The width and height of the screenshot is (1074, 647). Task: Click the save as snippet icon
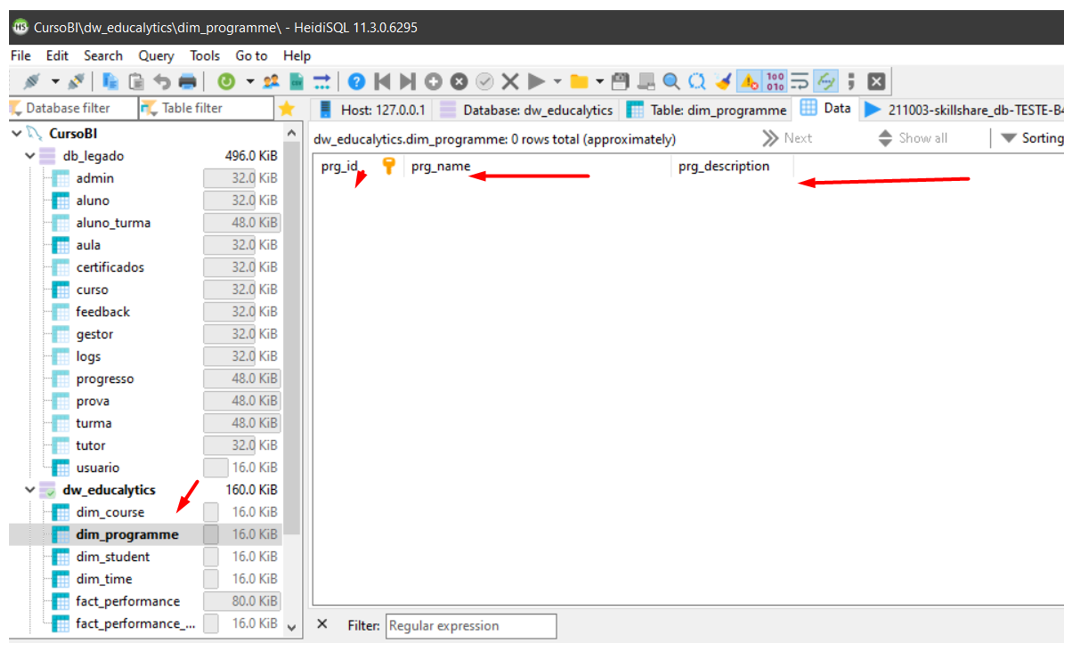click(x=645, y=81)
